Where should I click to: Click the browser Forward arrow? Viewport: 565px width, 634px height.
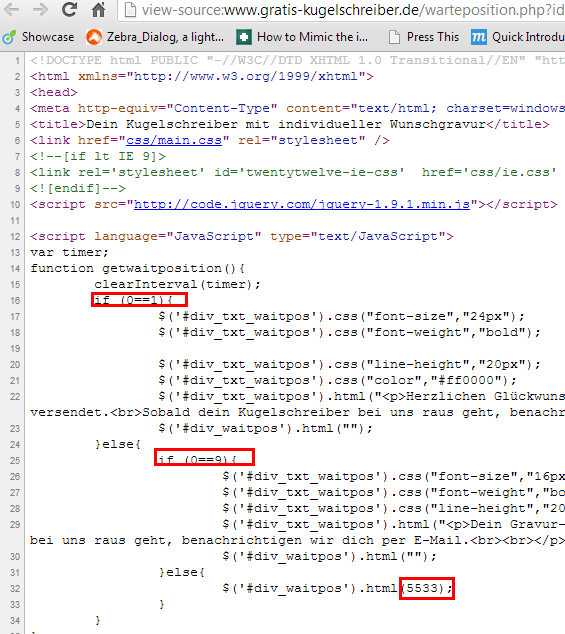(x=40, y=9)
